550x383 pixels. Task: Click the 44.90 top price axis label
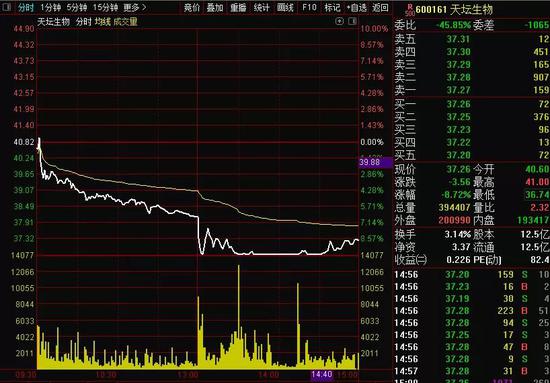(x=24, y=29)
